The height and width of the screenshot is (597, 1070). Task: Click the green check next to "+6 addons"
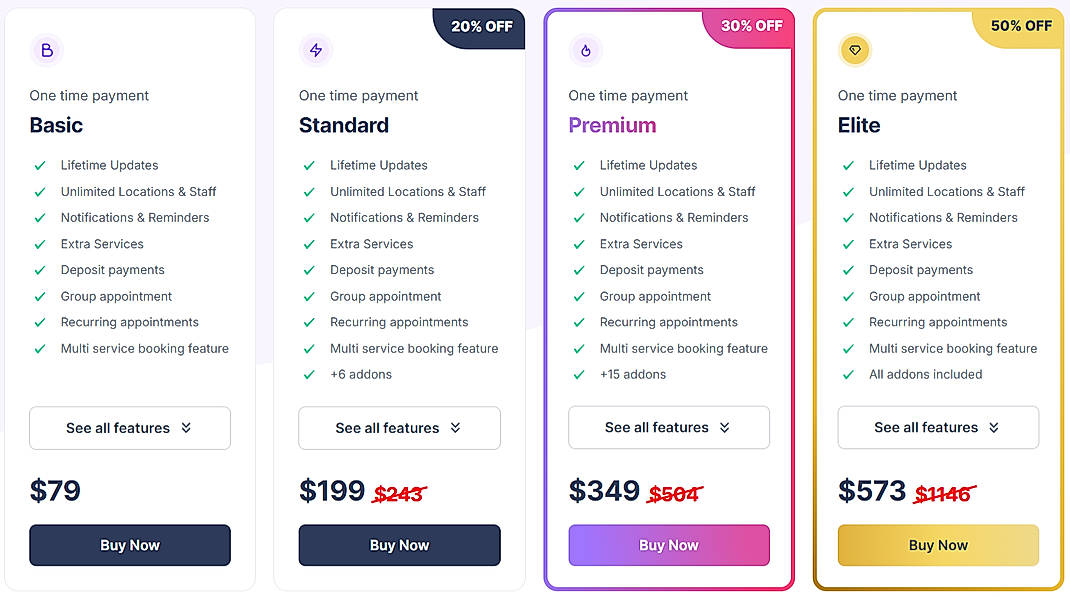(x=309, y=374)
